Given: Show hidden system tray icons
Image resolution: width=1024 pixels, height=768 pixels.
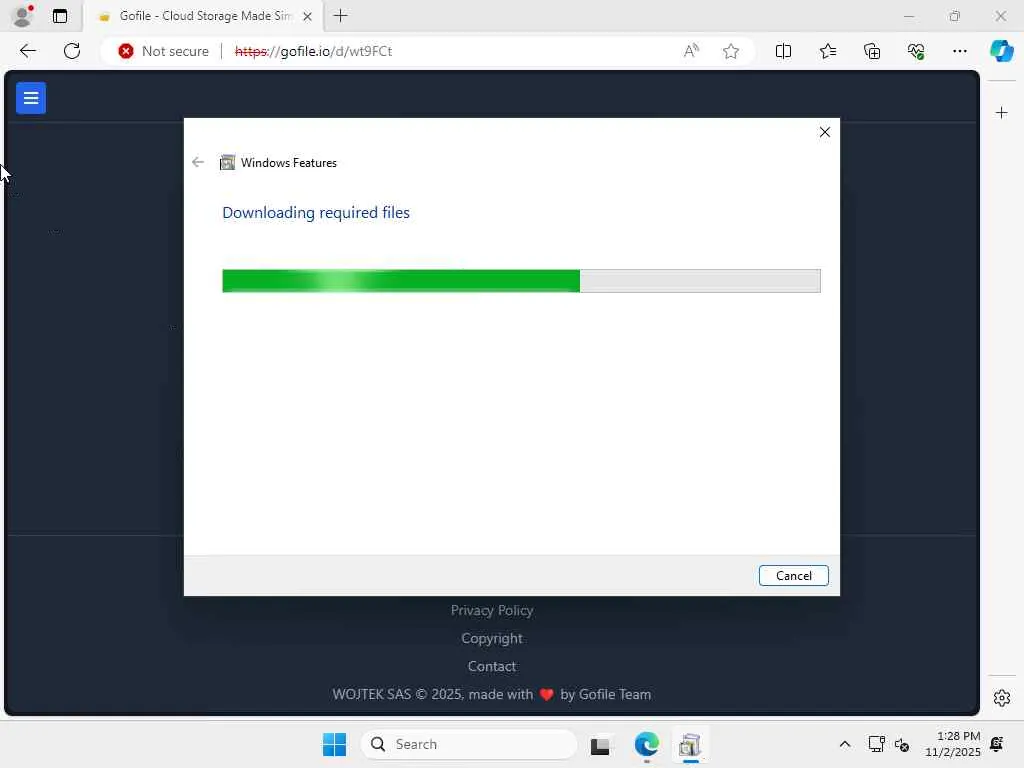Looking at the screenshot, I should (844, 744).
